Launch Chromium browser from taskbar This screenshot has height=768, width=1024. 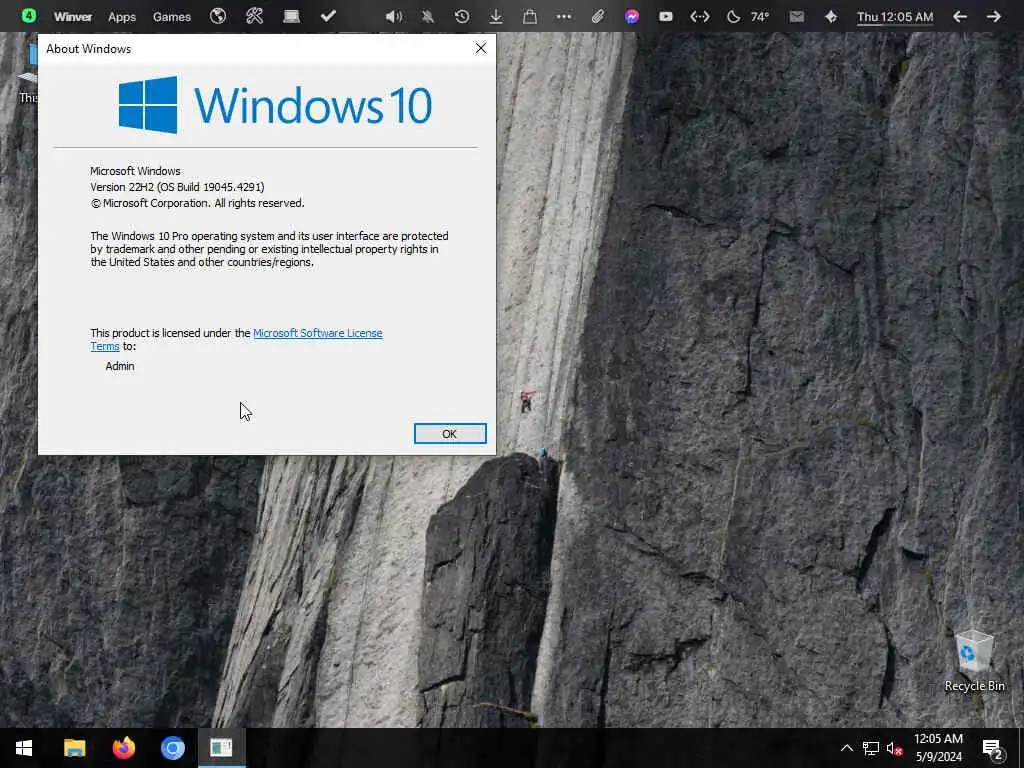coord(172,748)
